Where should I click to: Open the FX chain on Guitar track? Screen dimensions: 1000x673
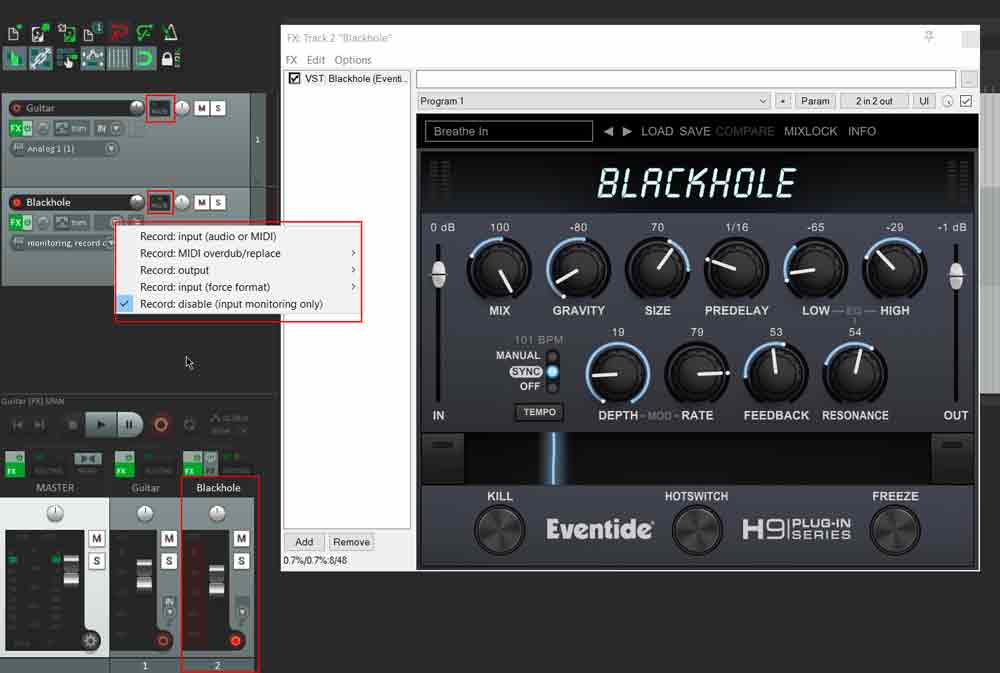pyautogui.click(x=15, y=128)
